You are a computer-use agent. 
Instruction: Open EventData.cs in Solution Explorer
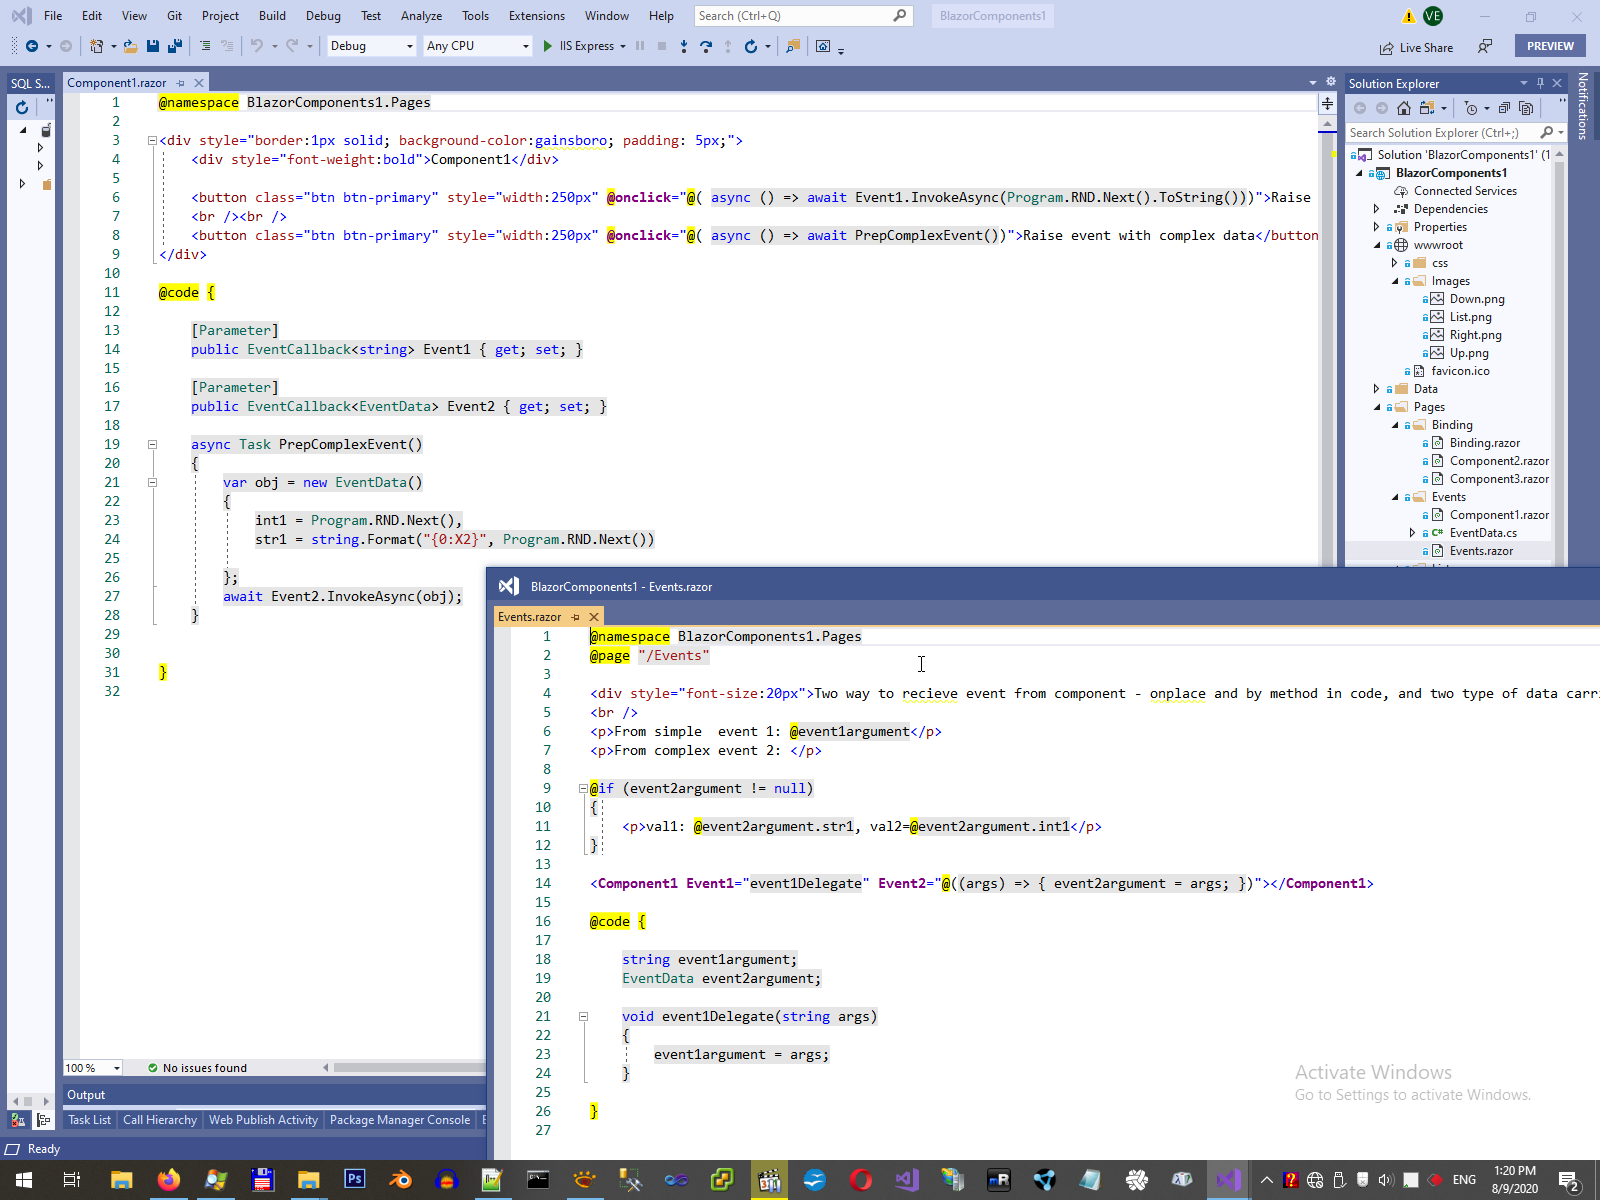click(x=1482, y=533)
